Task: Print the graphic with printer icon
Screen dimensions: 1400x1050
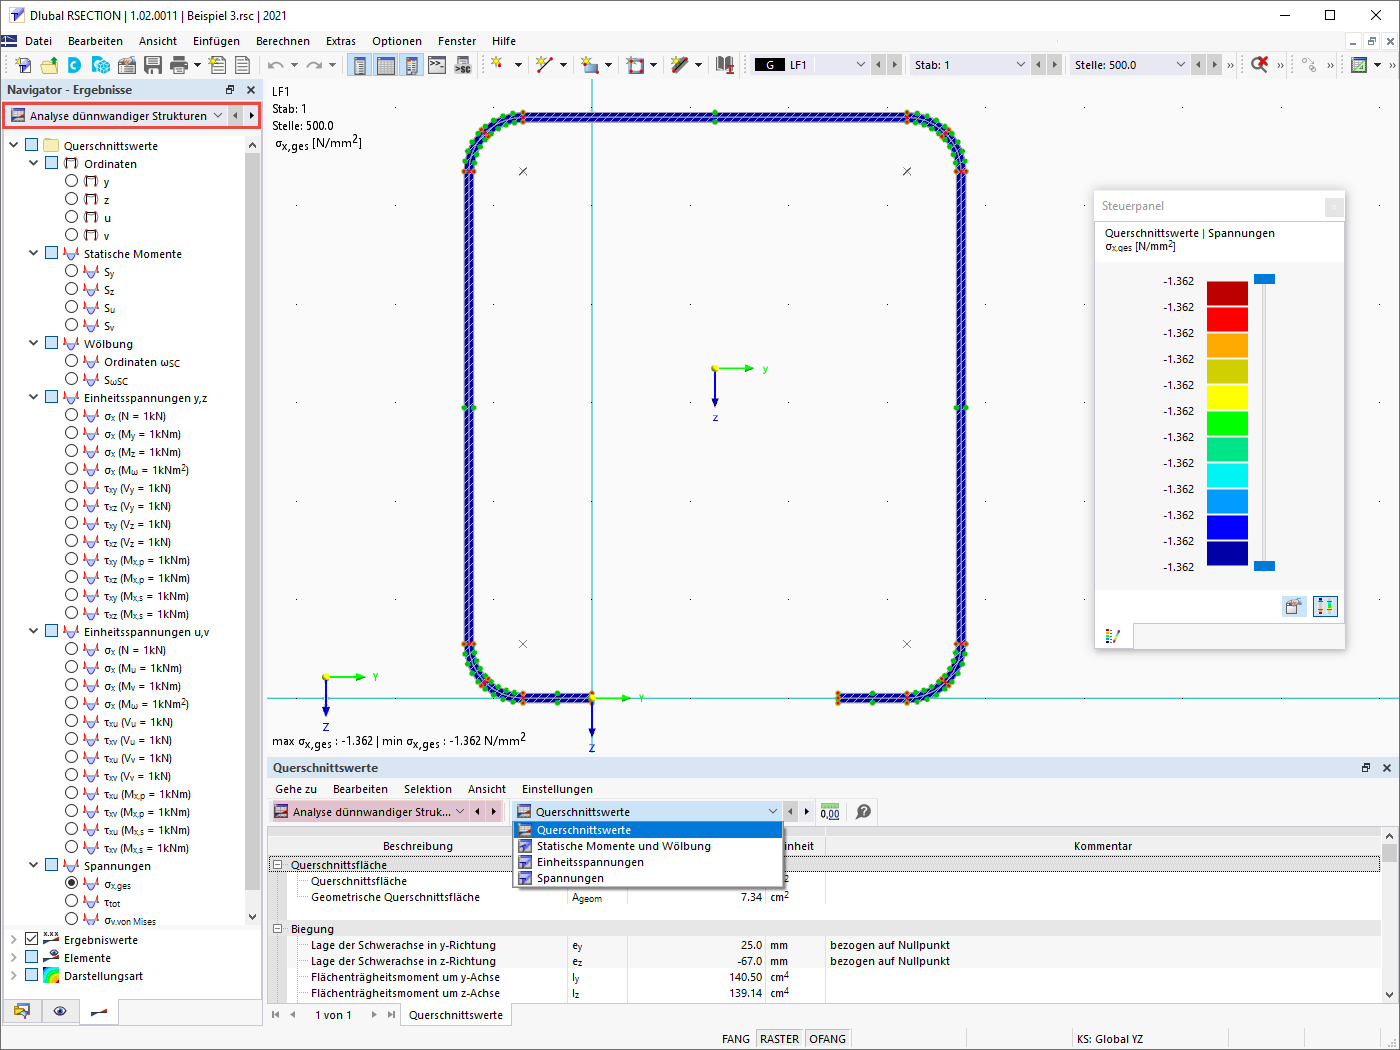Action: click(179, 65)
